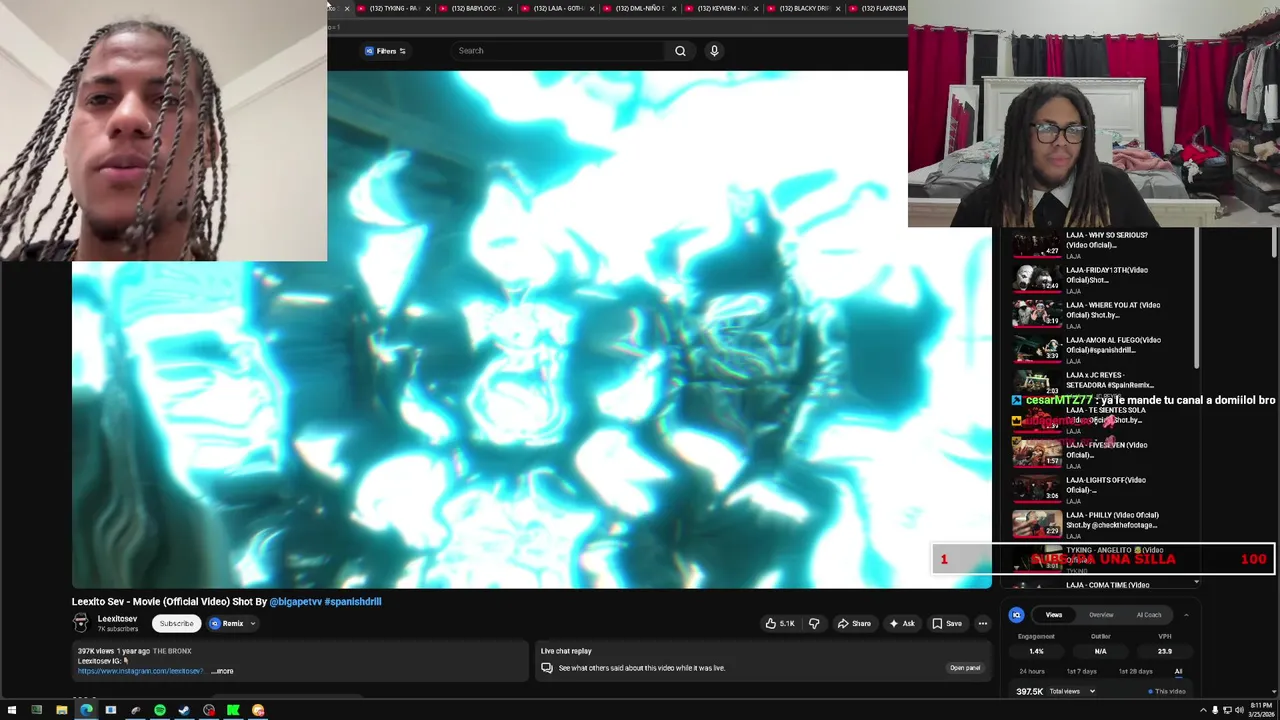1280x720 pixels.
Task: Select the Views tab in vidIQ panel
Action: click(x=1054, y=615)
